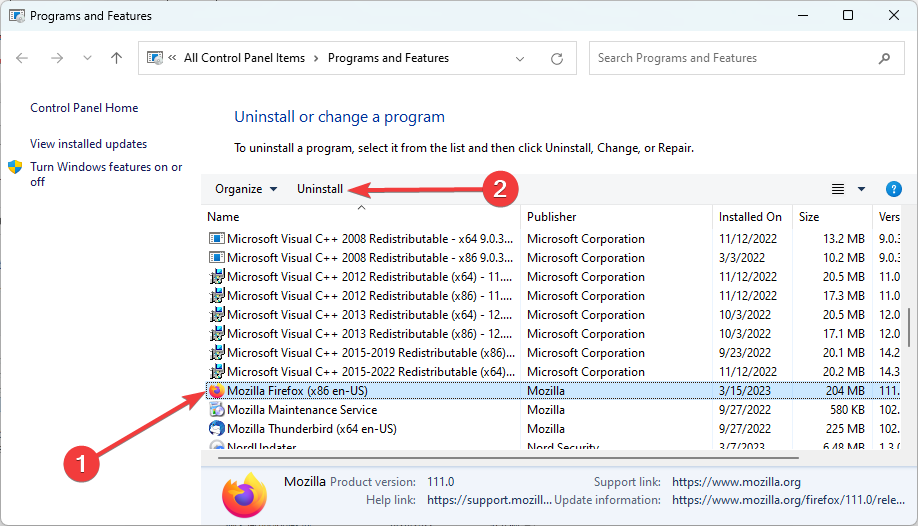Click the https://www.mozilla.org support link
The image size is (918, 526).
(x=737, y=482)
